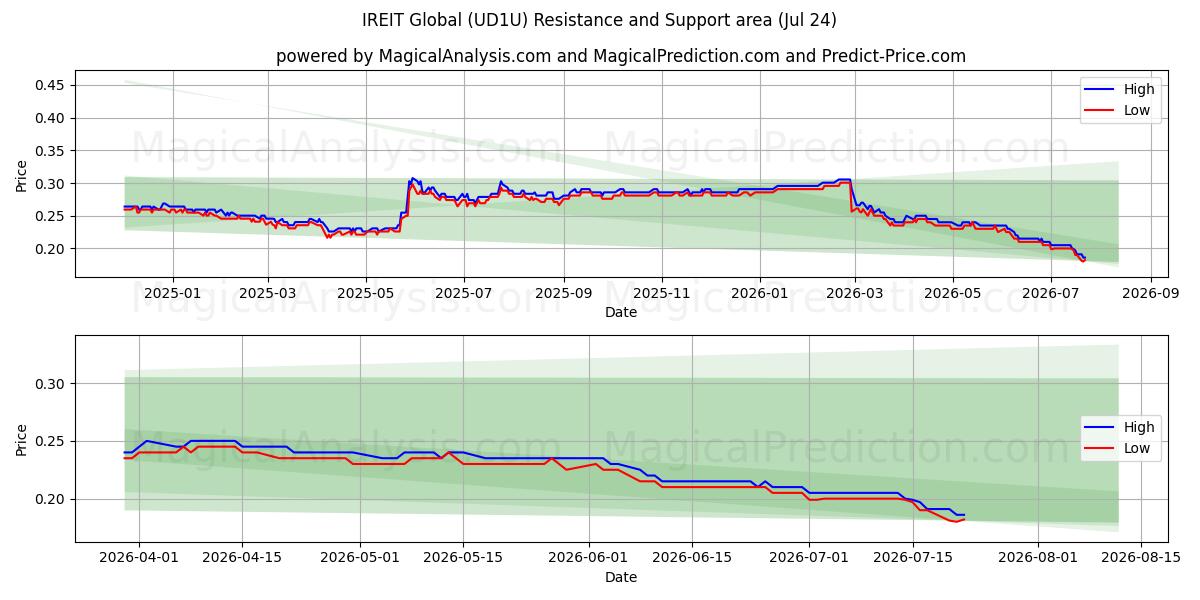
Task: Click the '2026-07-01' x-axis label in the bottom chart
Action: point(810,558)
